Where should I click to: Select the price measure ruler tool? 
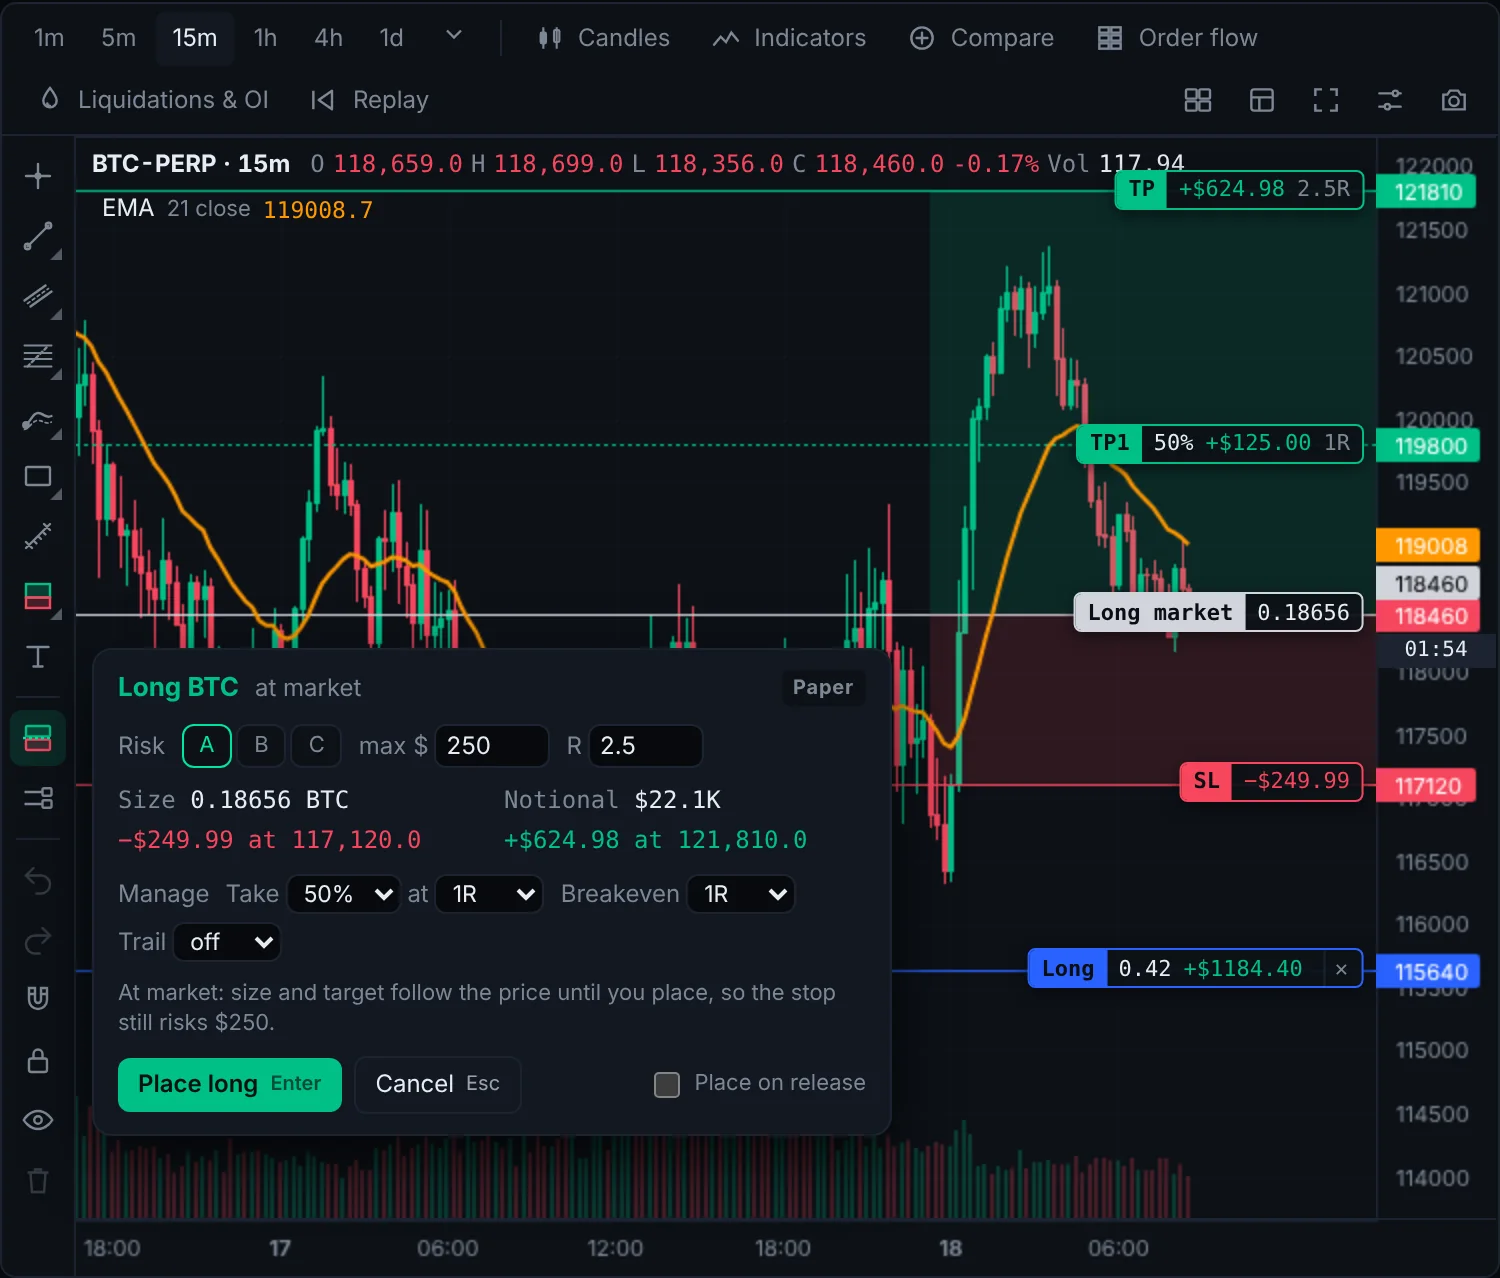coord(38,537)
